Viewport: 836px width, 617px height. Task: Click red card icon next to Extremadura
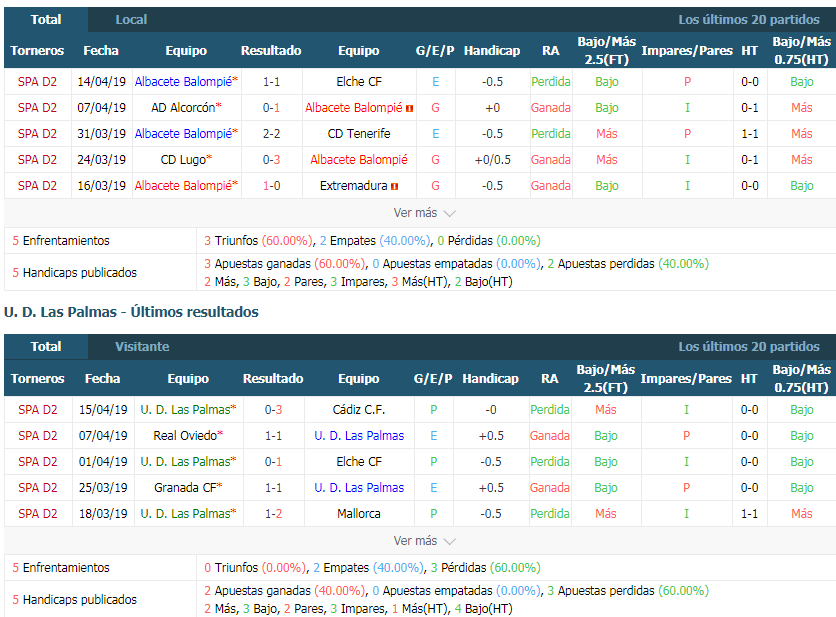tap(395, 187)
